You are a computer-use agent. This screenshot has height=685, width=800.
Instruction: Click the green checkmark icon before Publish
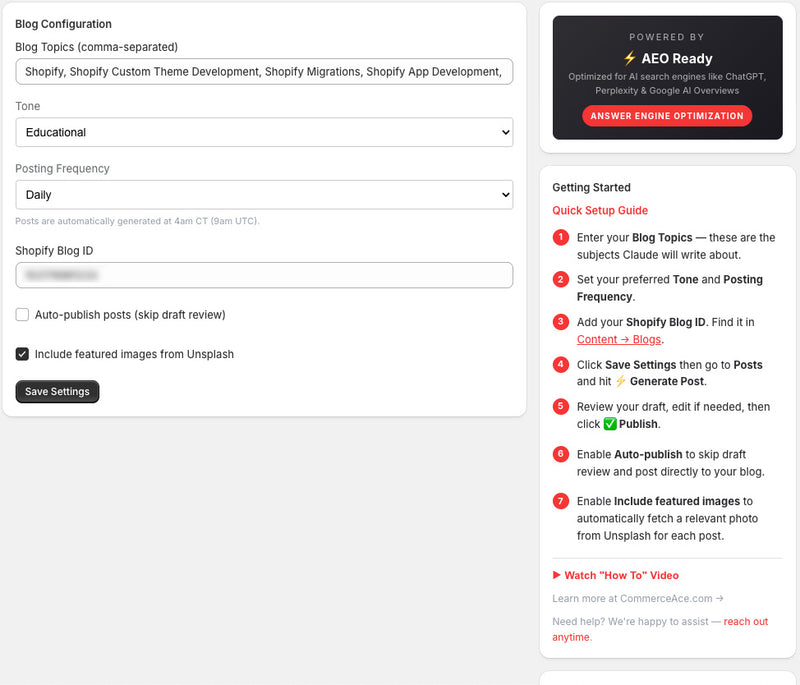tap(610, 424)
